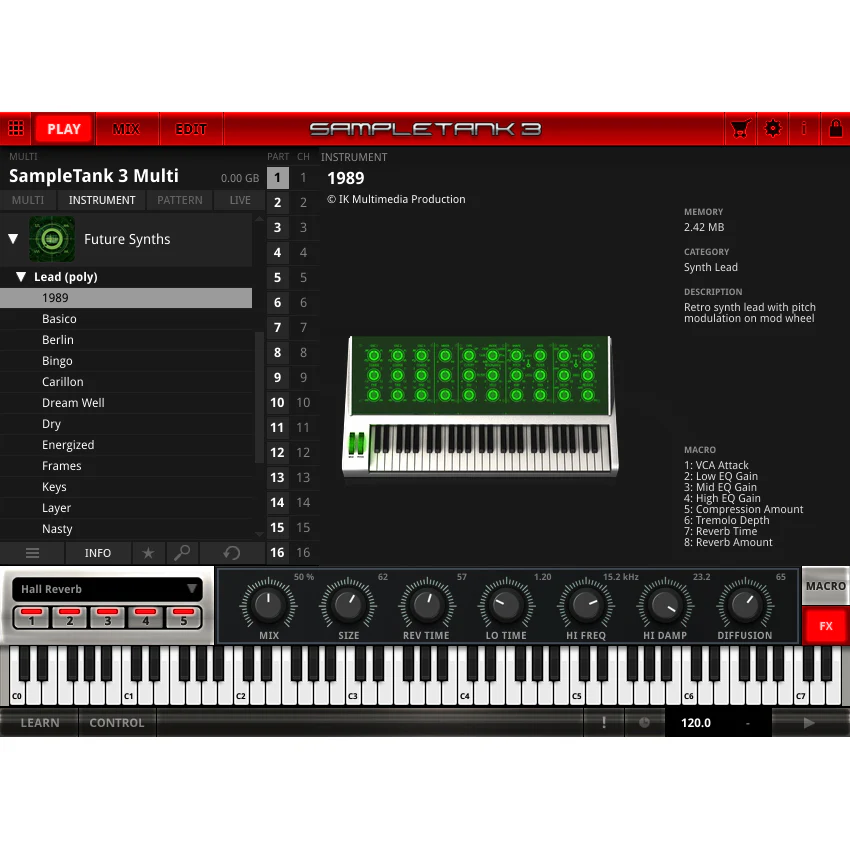Viewport: 850px width, 850px height.
Task: Select the Basico instrument
Action: 126,319
